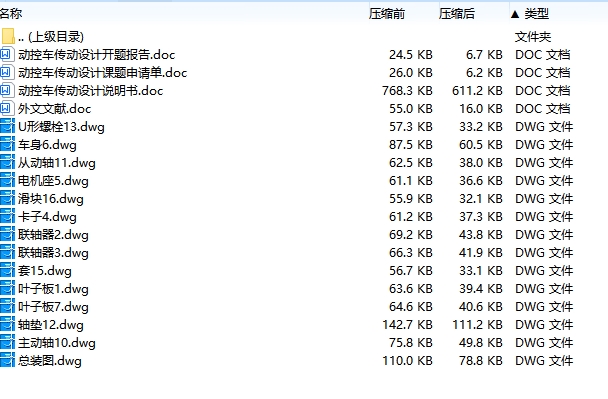Click Word icon of 动控车传动设计课题申请单.doc

coord(7,73)
